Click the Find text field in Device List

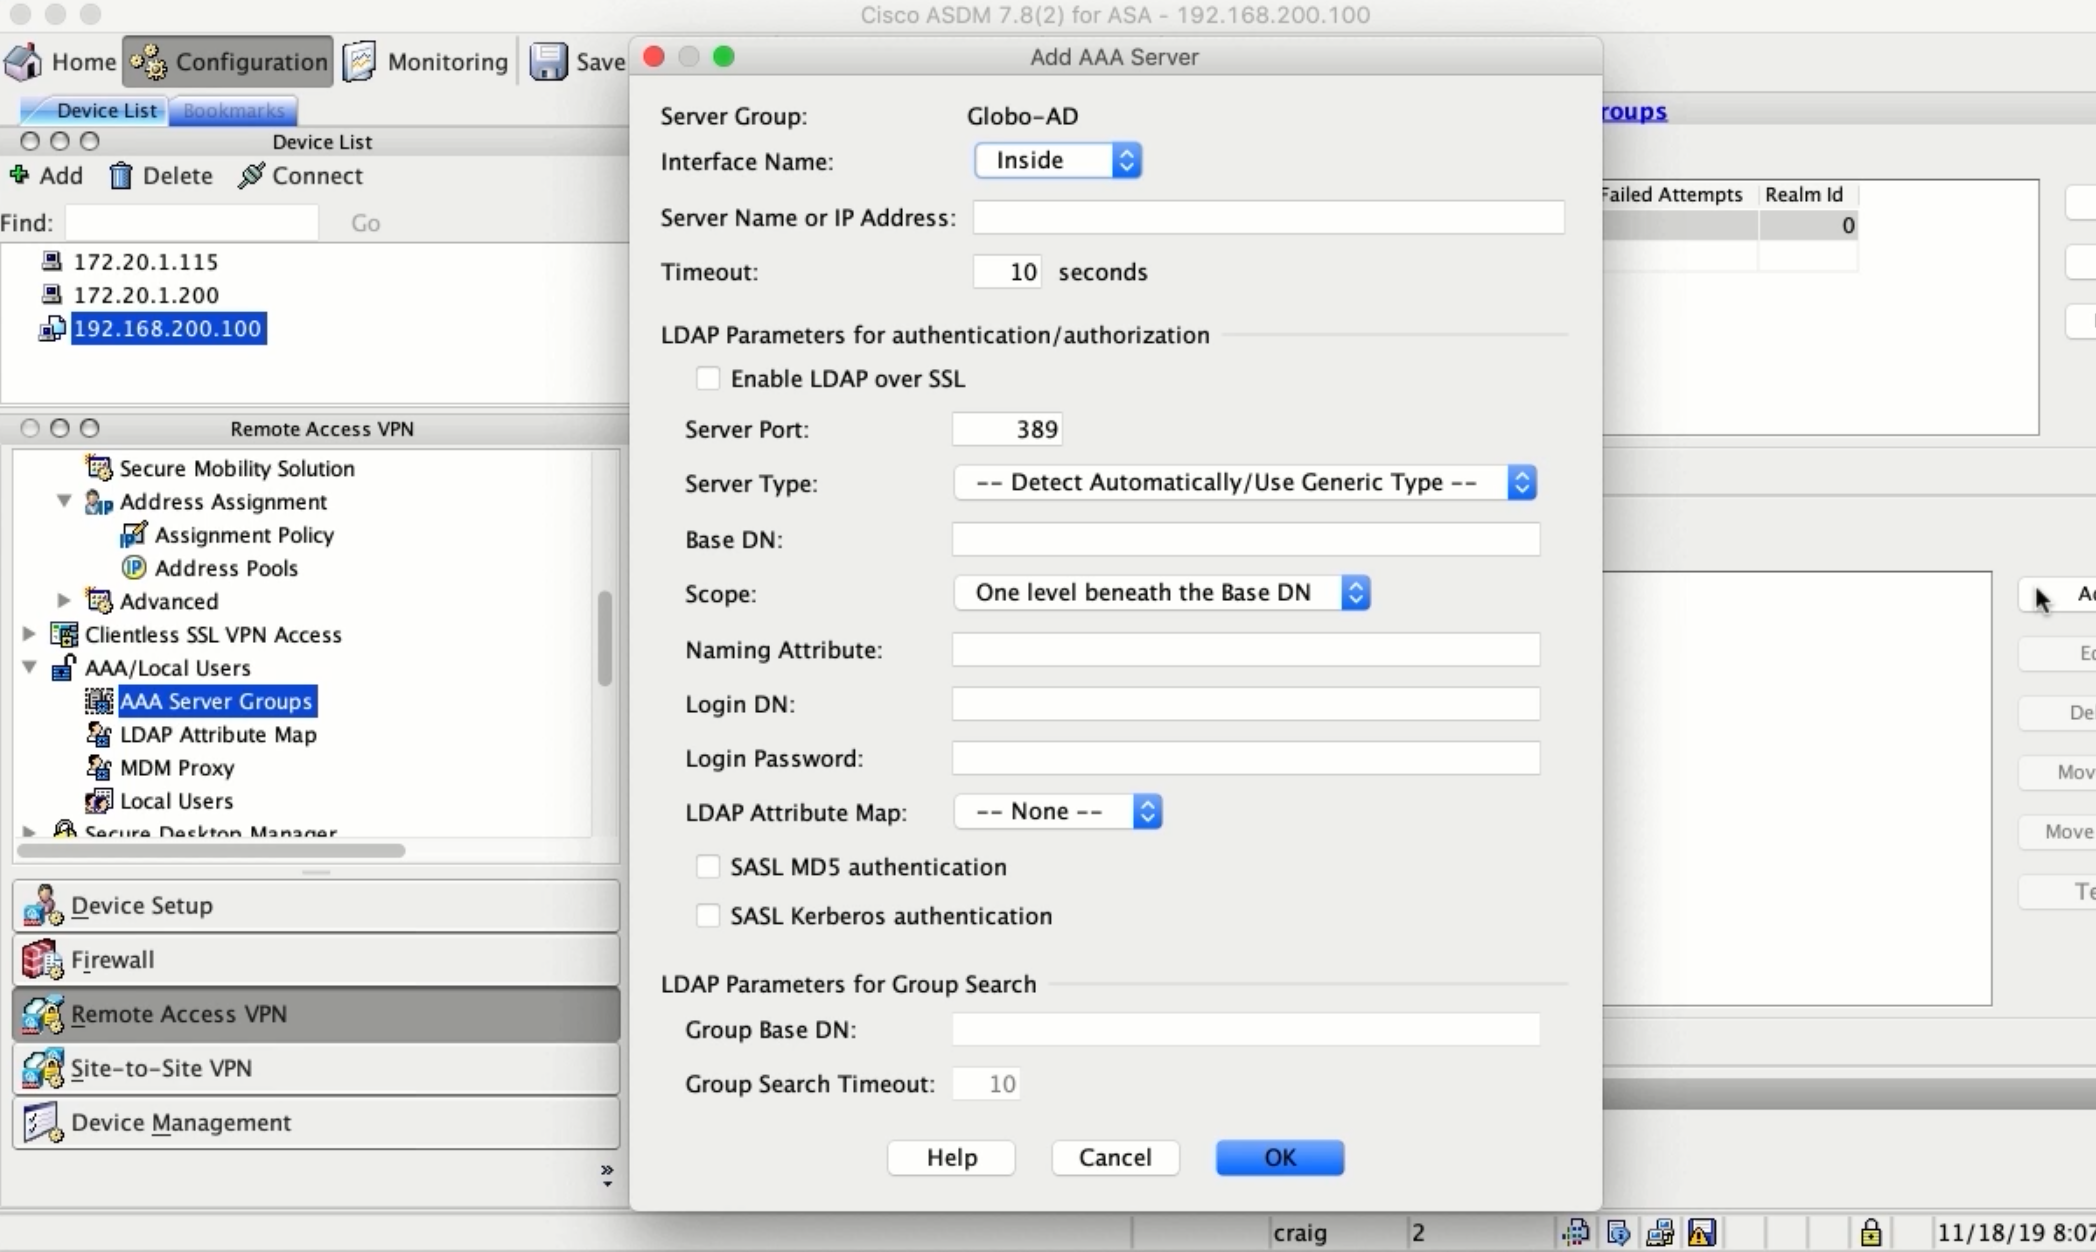click(192, 223)
